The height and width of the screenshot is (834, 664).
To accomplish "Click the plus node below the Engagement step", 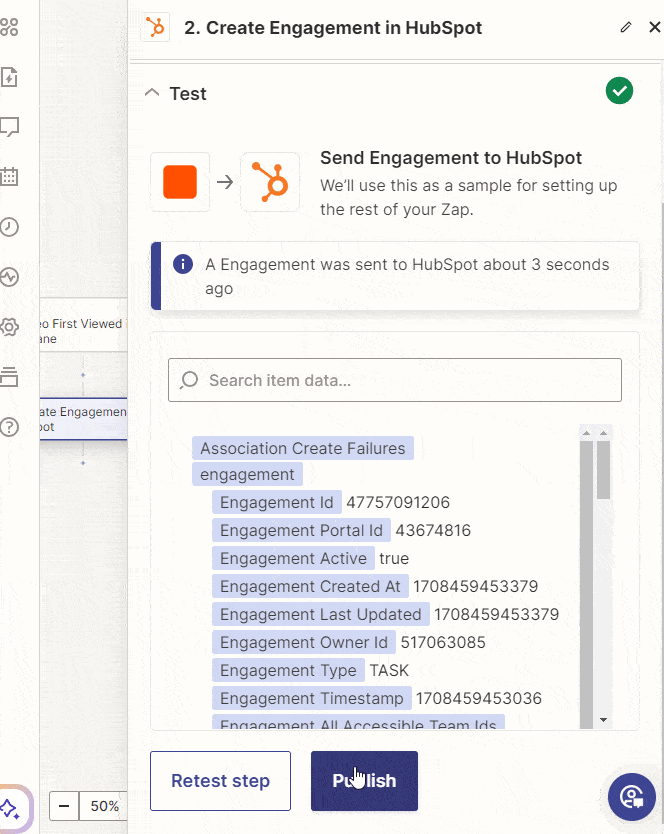I will [x=82, y=463].
